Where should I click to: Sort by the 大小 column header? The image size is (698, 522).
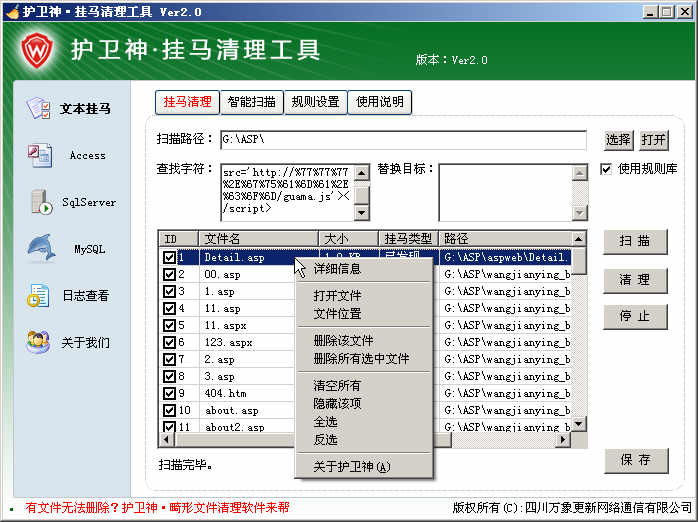tap(349, 239)
